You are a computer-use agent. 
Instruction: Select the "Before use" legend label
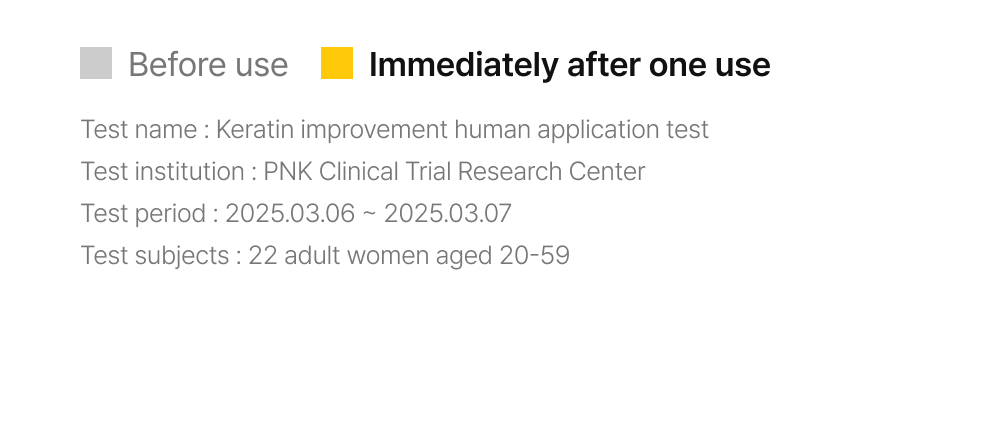[x=208, y=65]
